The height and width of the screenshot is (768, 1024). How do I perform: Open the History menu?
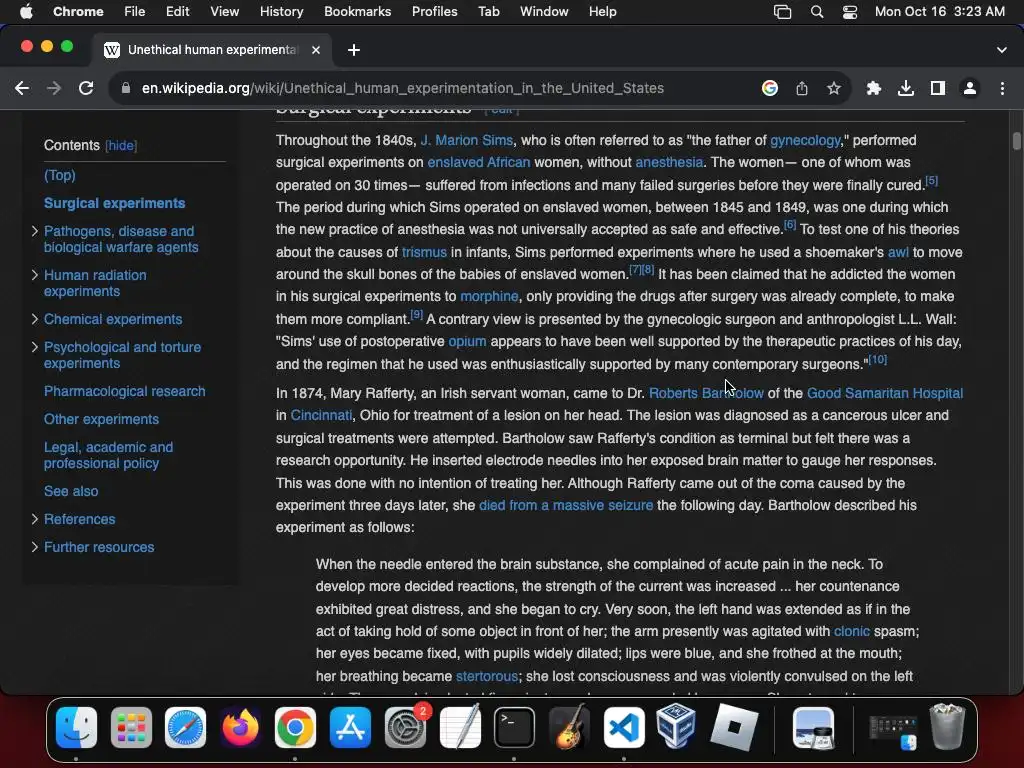[x=281, y=12]
